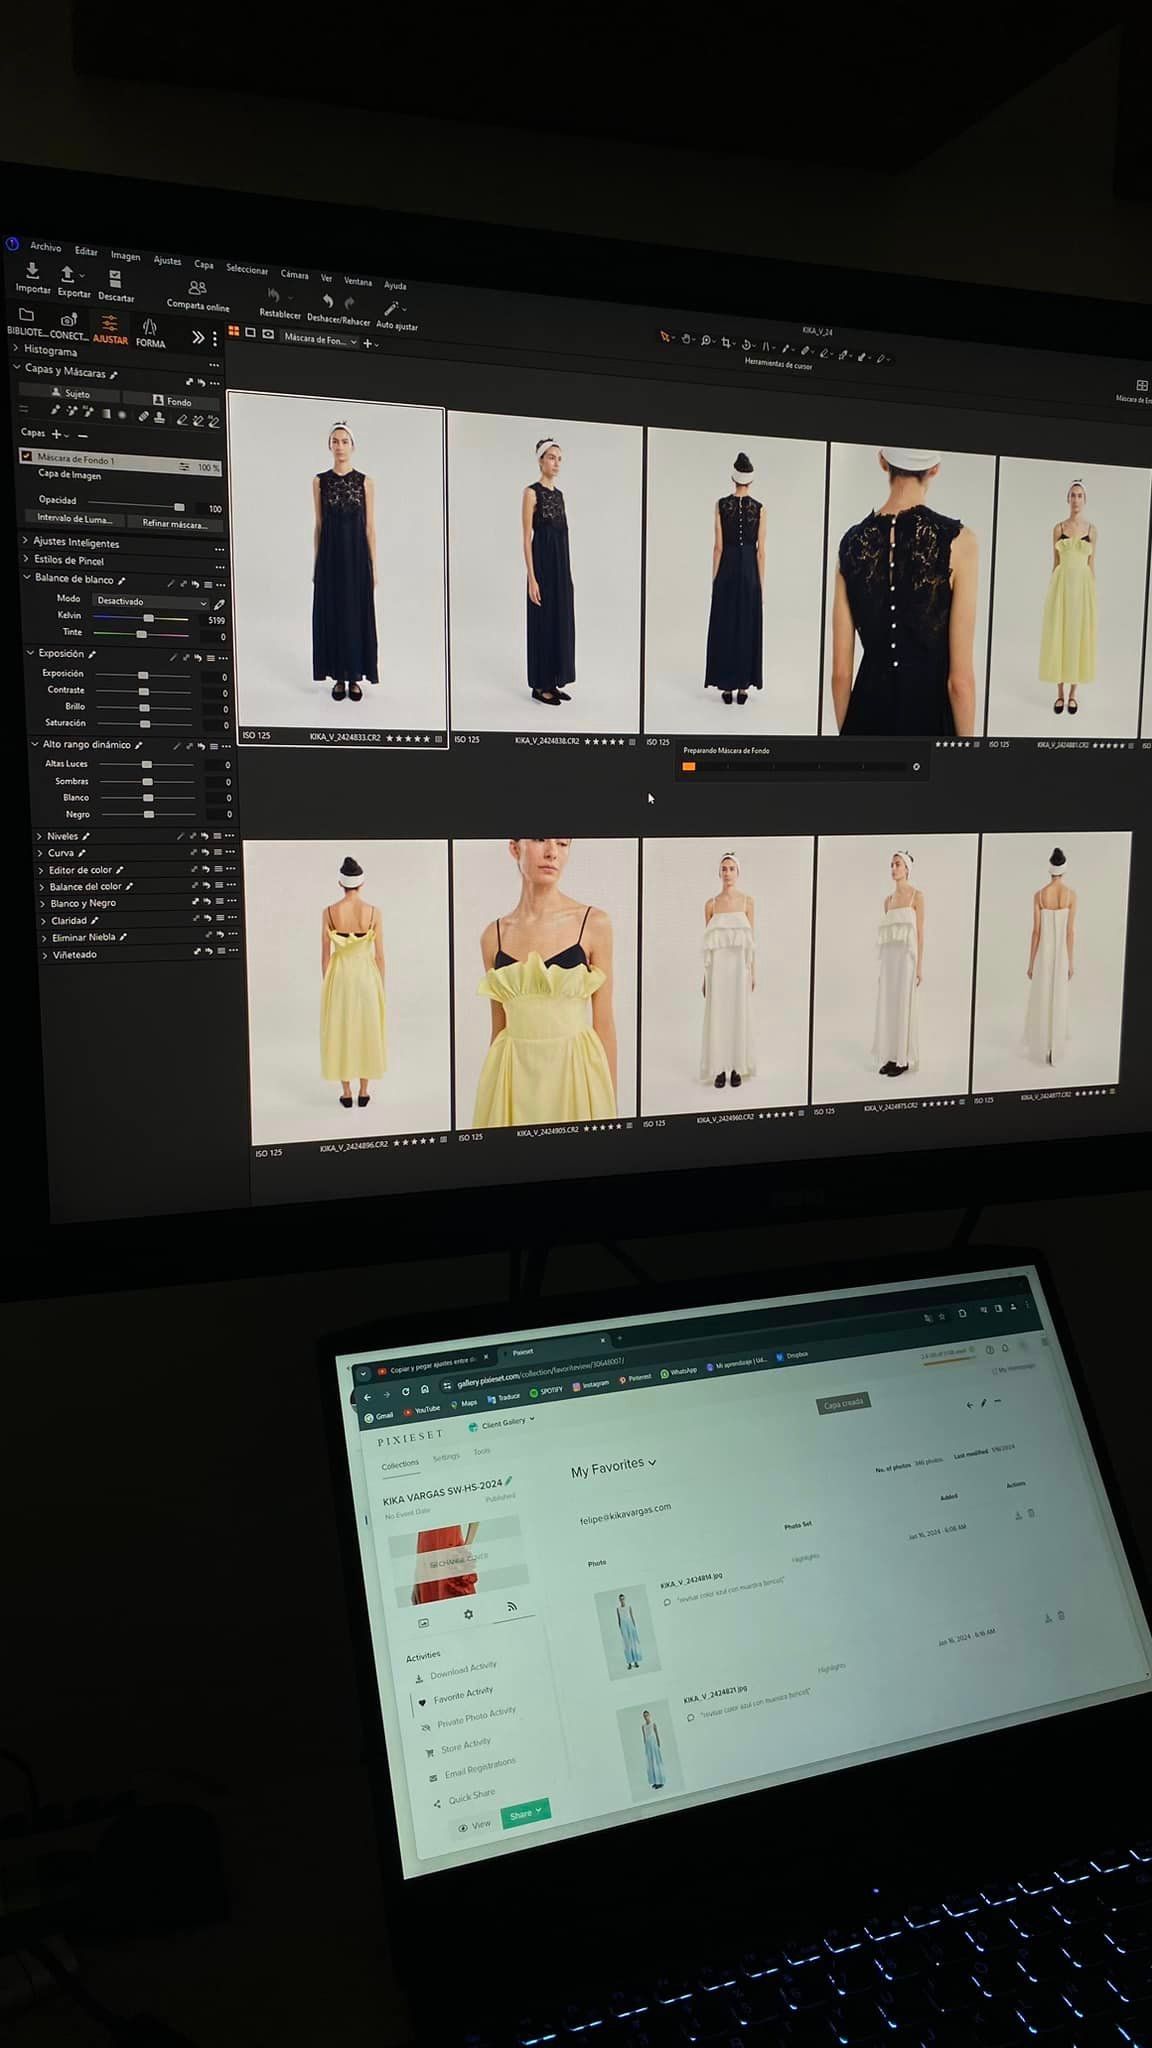Toggle Máscara de Fondo 1 layer checkbox
1152x2048 pixels.
click(x=26, y=455)
